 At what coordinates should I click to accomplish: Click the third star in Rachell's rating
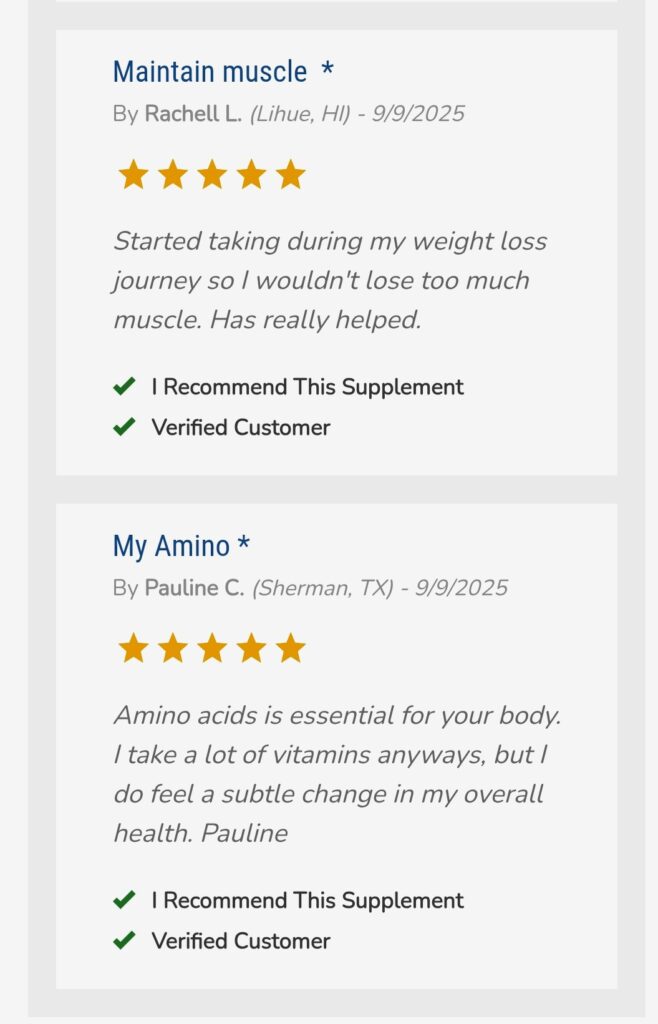coord(212,175)
